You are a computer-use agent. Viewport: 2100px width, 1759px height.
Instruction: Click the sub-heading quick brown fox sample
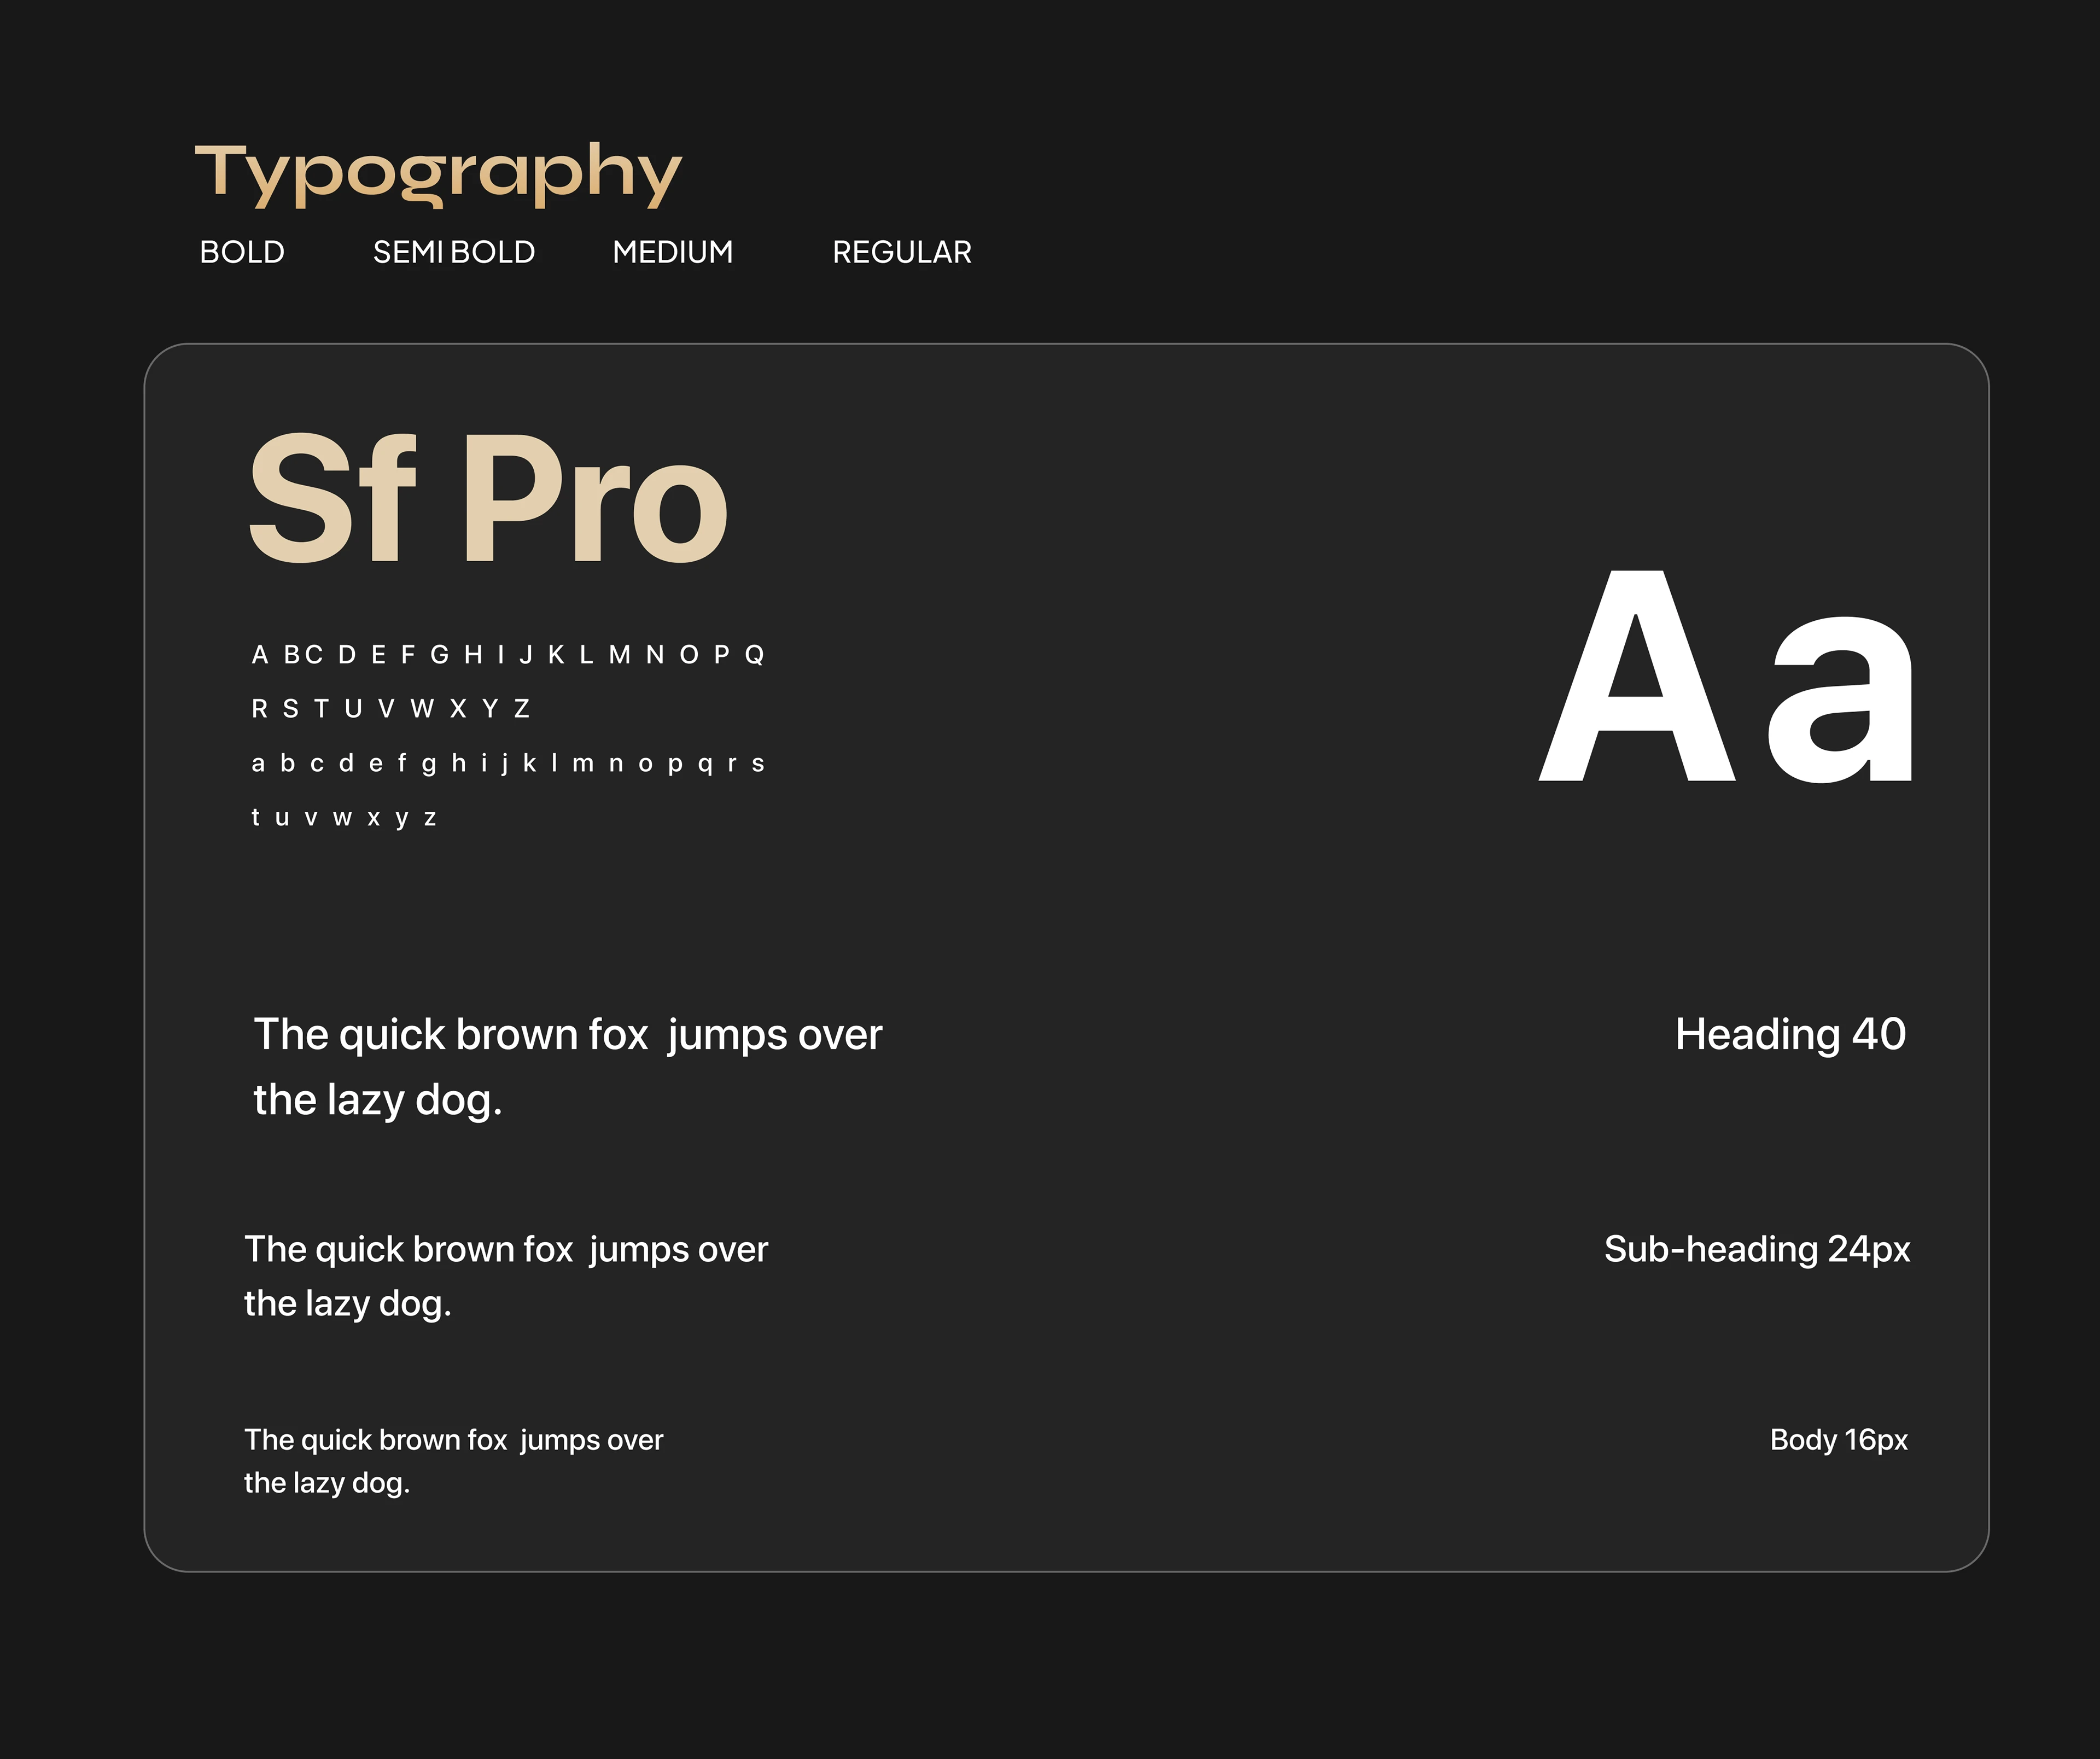click(x=506, y=1275)
